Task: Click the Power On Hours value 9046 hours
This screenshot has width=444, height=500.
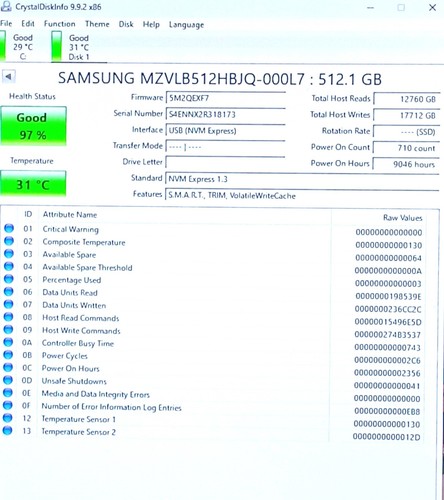Action: 406,164
